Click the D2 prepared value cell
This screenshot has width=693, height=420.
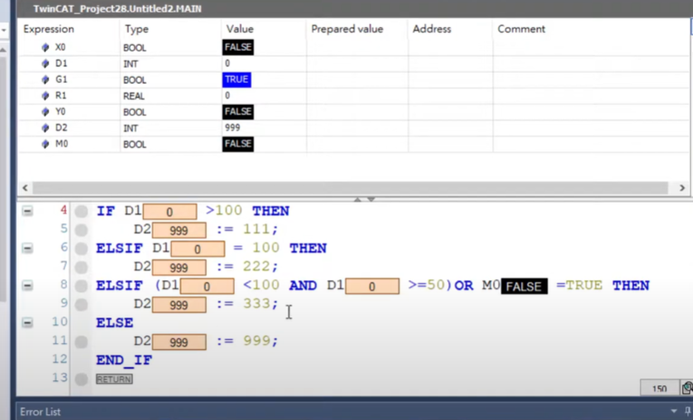point(355,128)
